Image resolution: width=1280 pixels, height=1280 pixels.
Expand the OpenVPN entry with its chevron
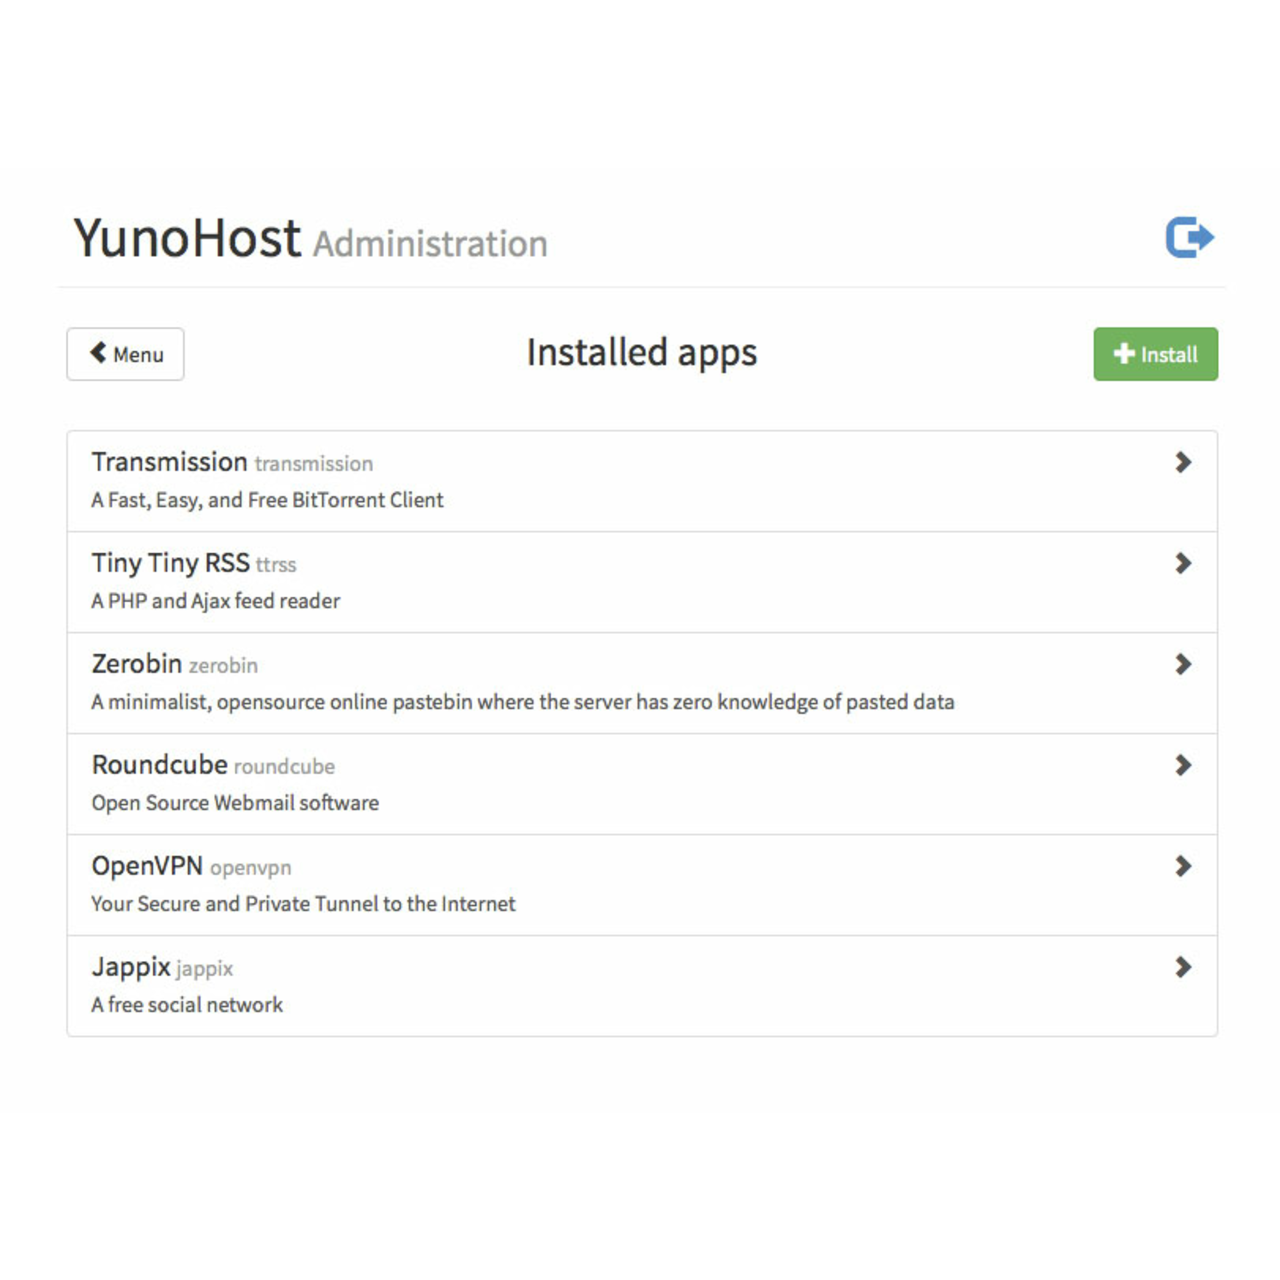pyautogui.click(x=1183, y=866)
